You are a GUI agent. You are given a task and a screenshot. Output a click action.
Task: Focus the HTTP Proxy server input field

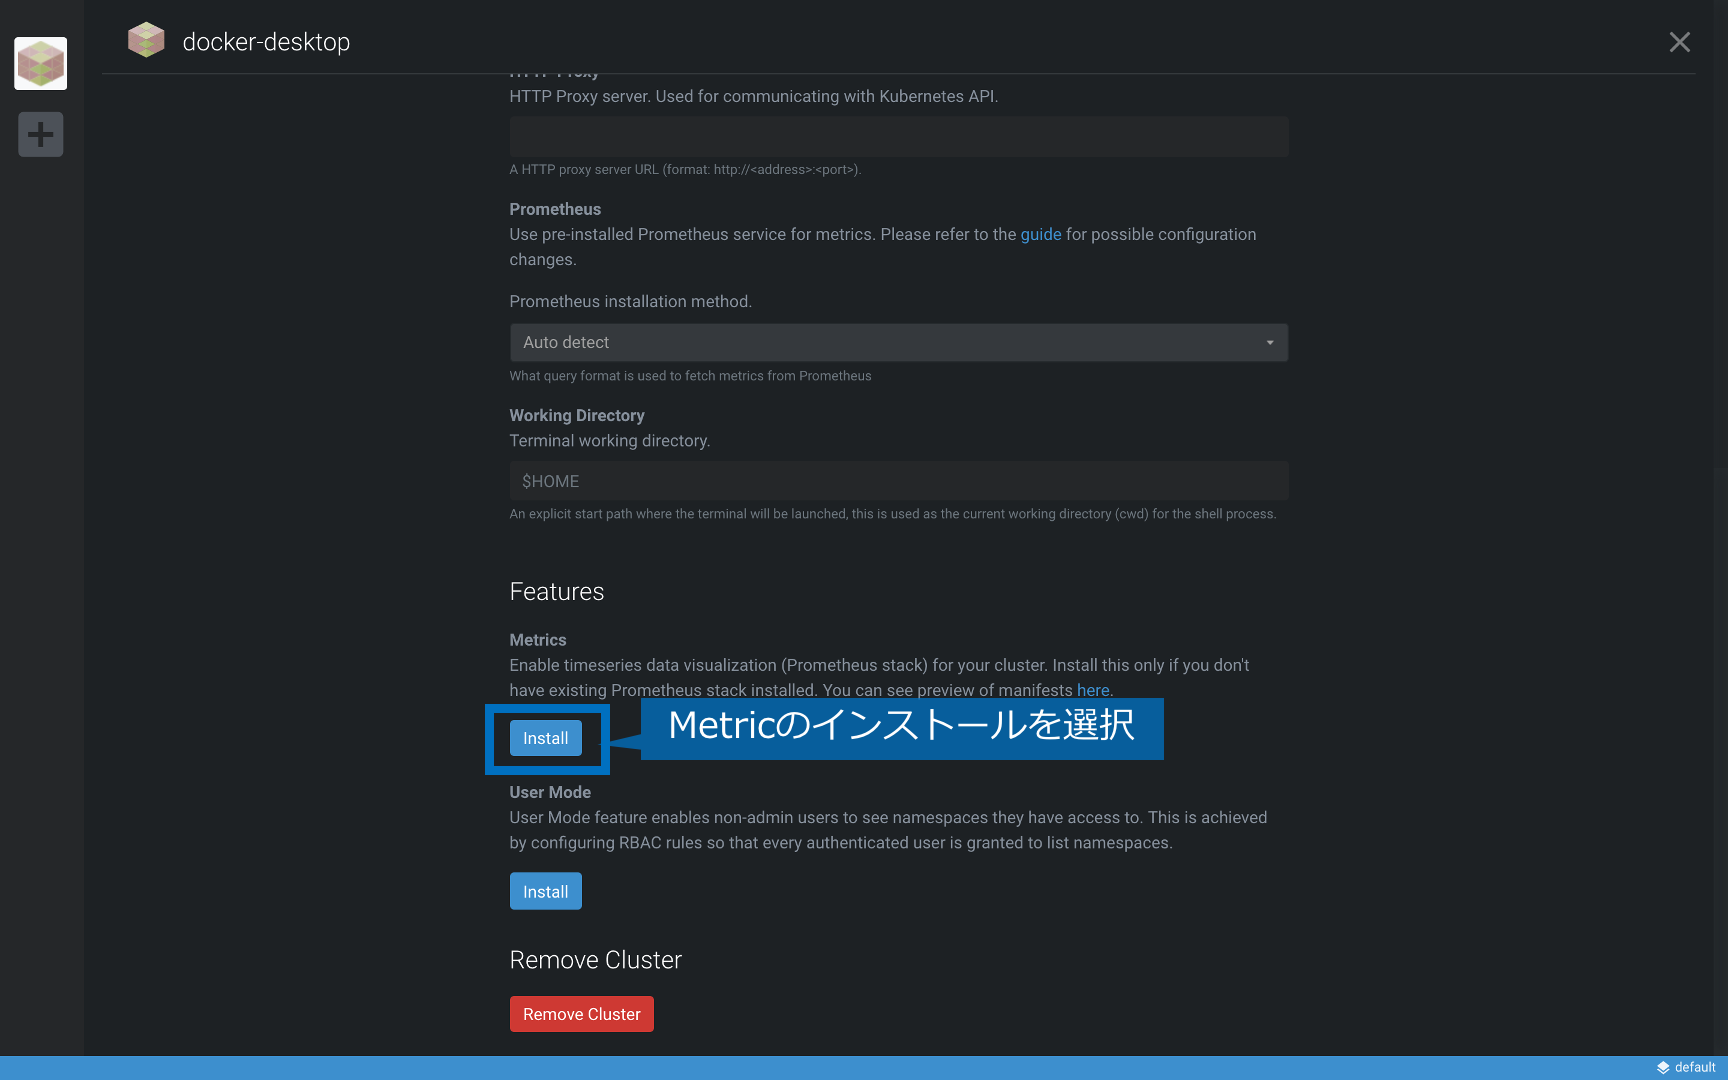[x=899, y=136]
